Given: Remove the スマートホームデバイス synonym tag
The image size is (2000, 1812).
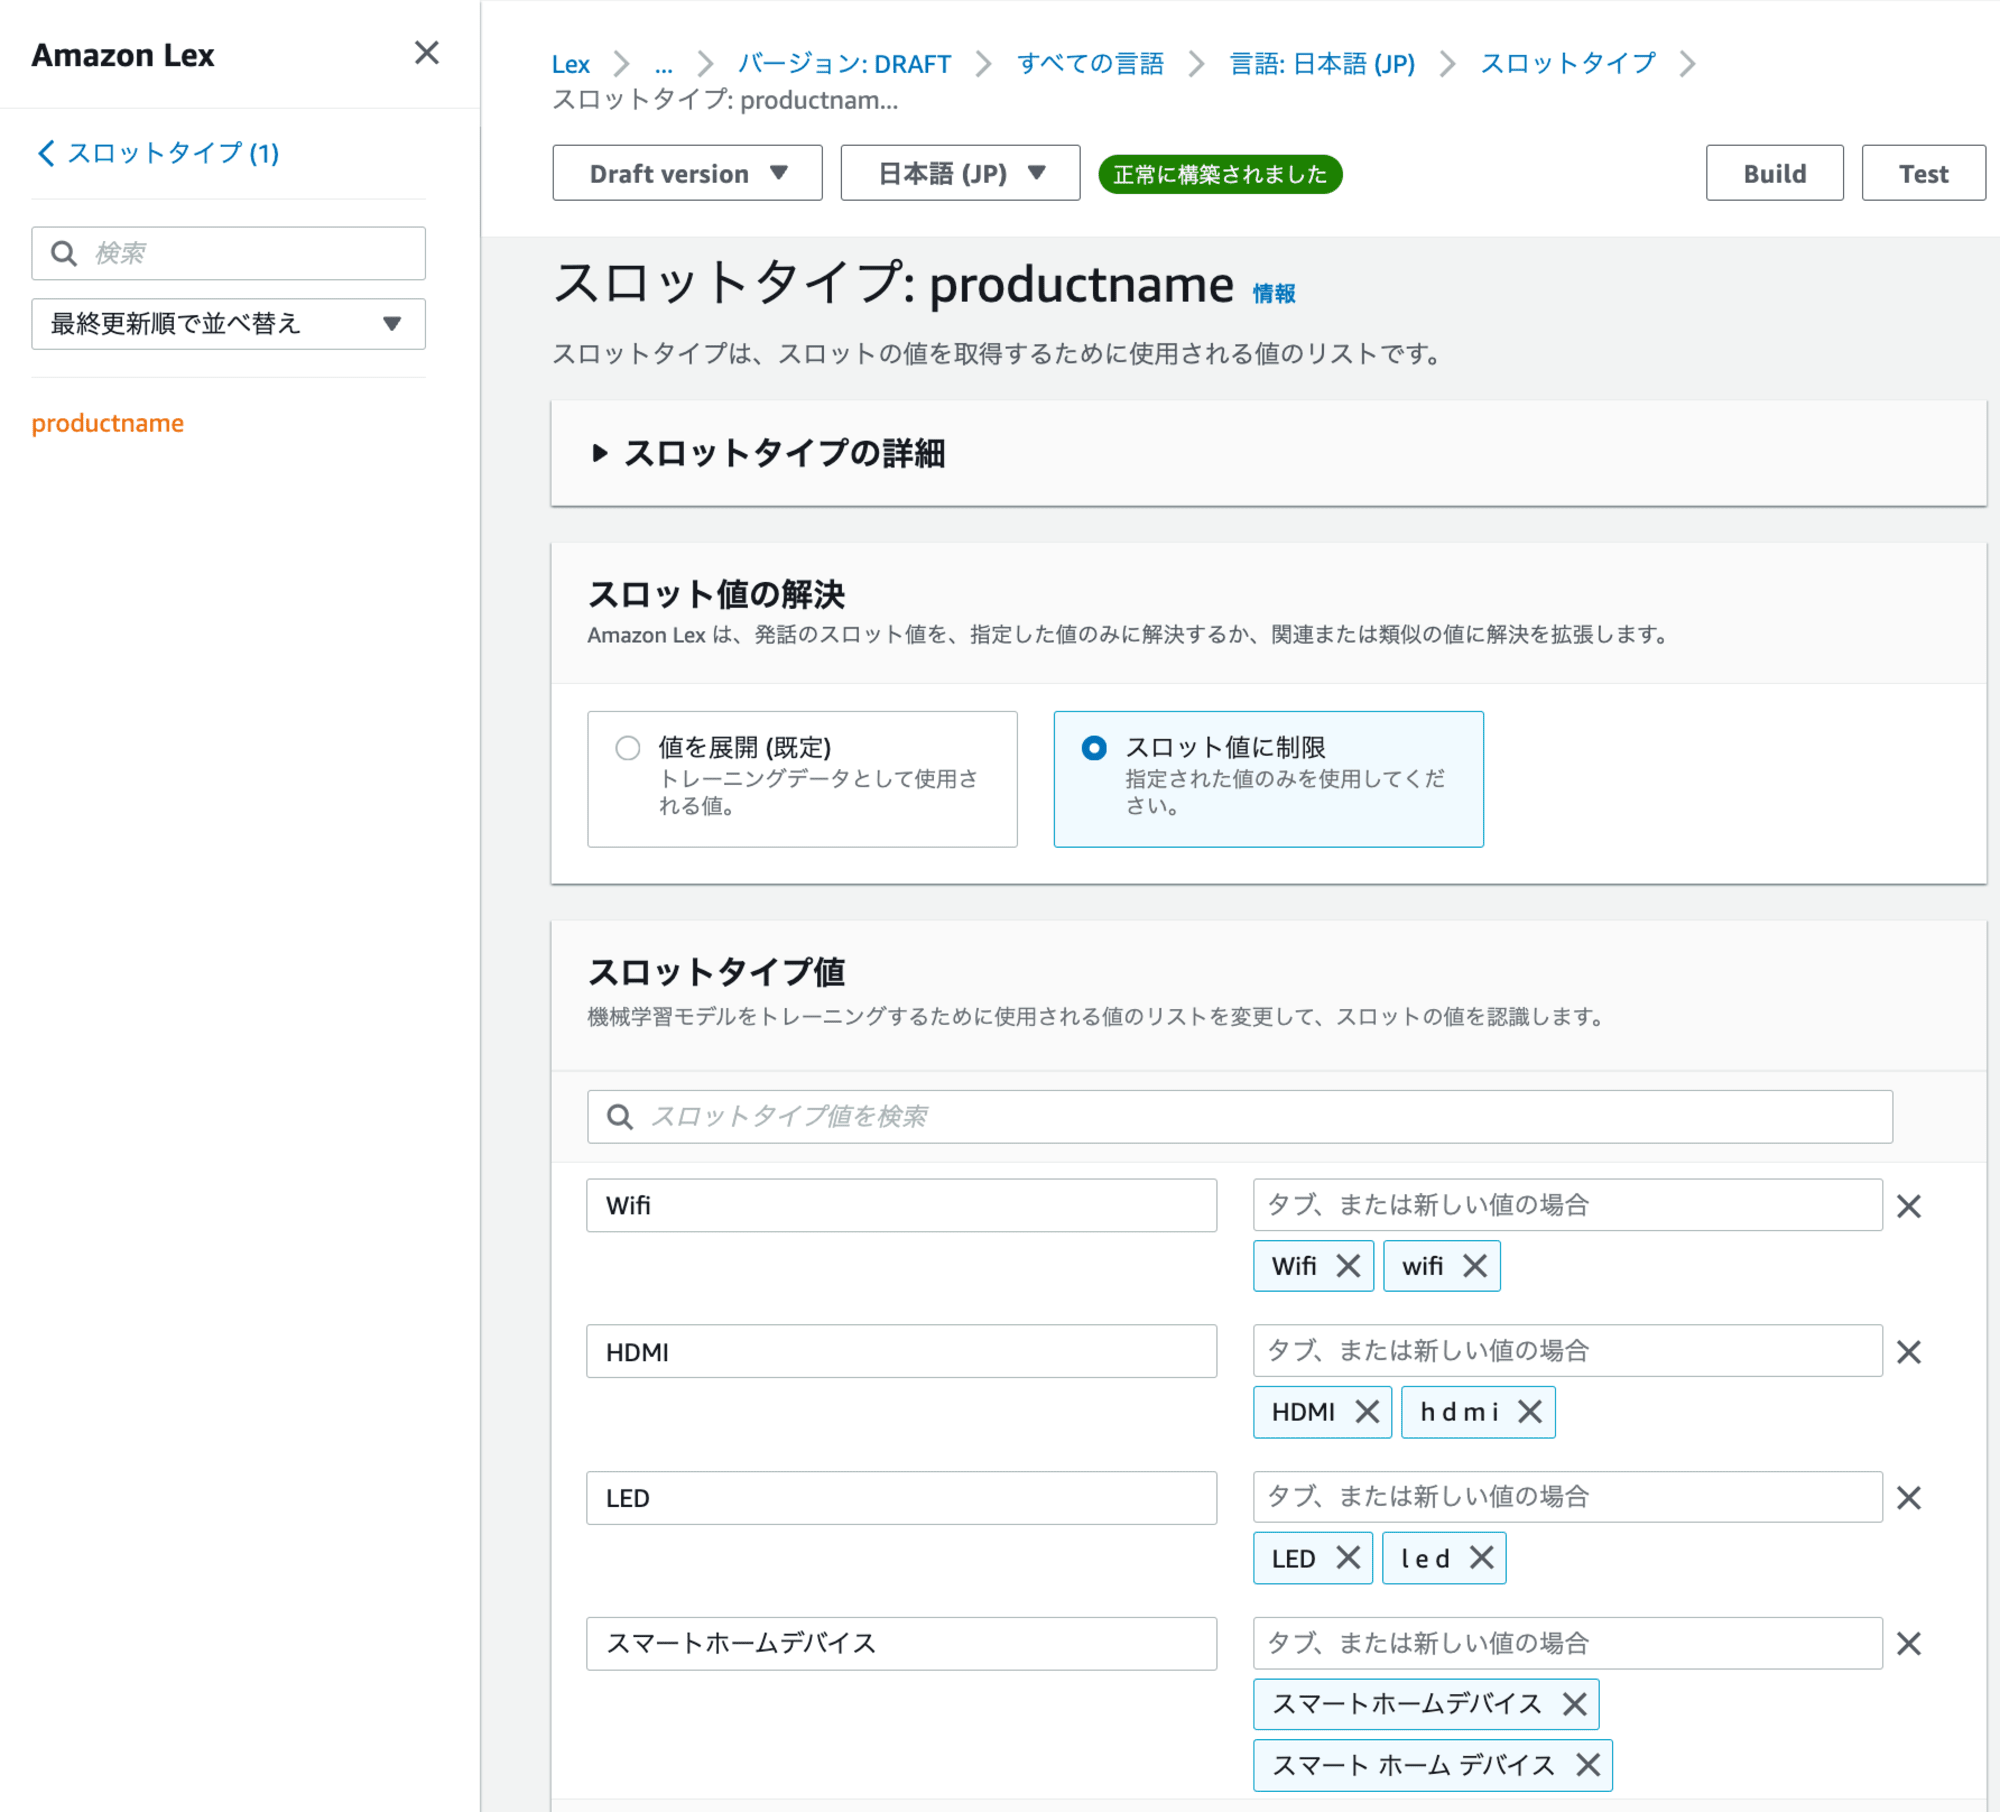Looking at the screenshot, I should click(1575, 1704).
